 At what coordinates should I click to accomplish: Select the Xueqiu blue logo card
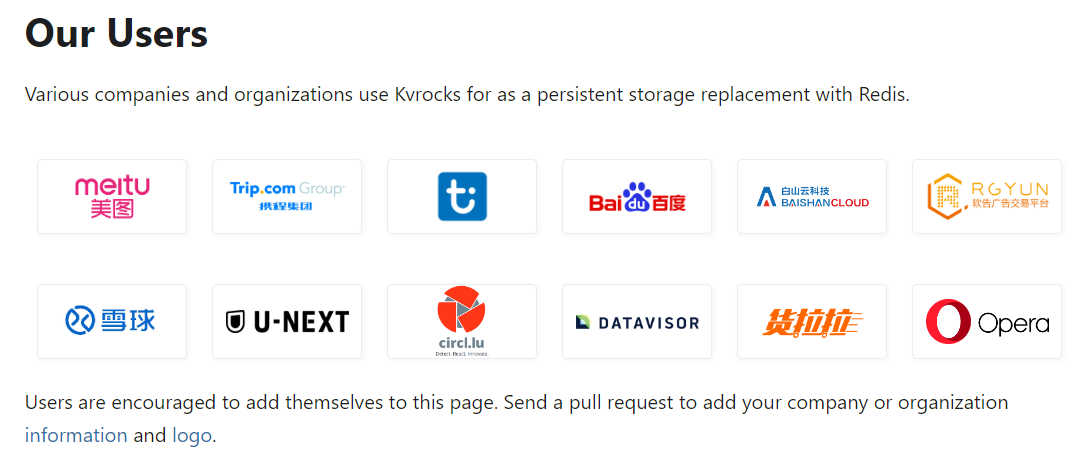click(x=112, y=321)
